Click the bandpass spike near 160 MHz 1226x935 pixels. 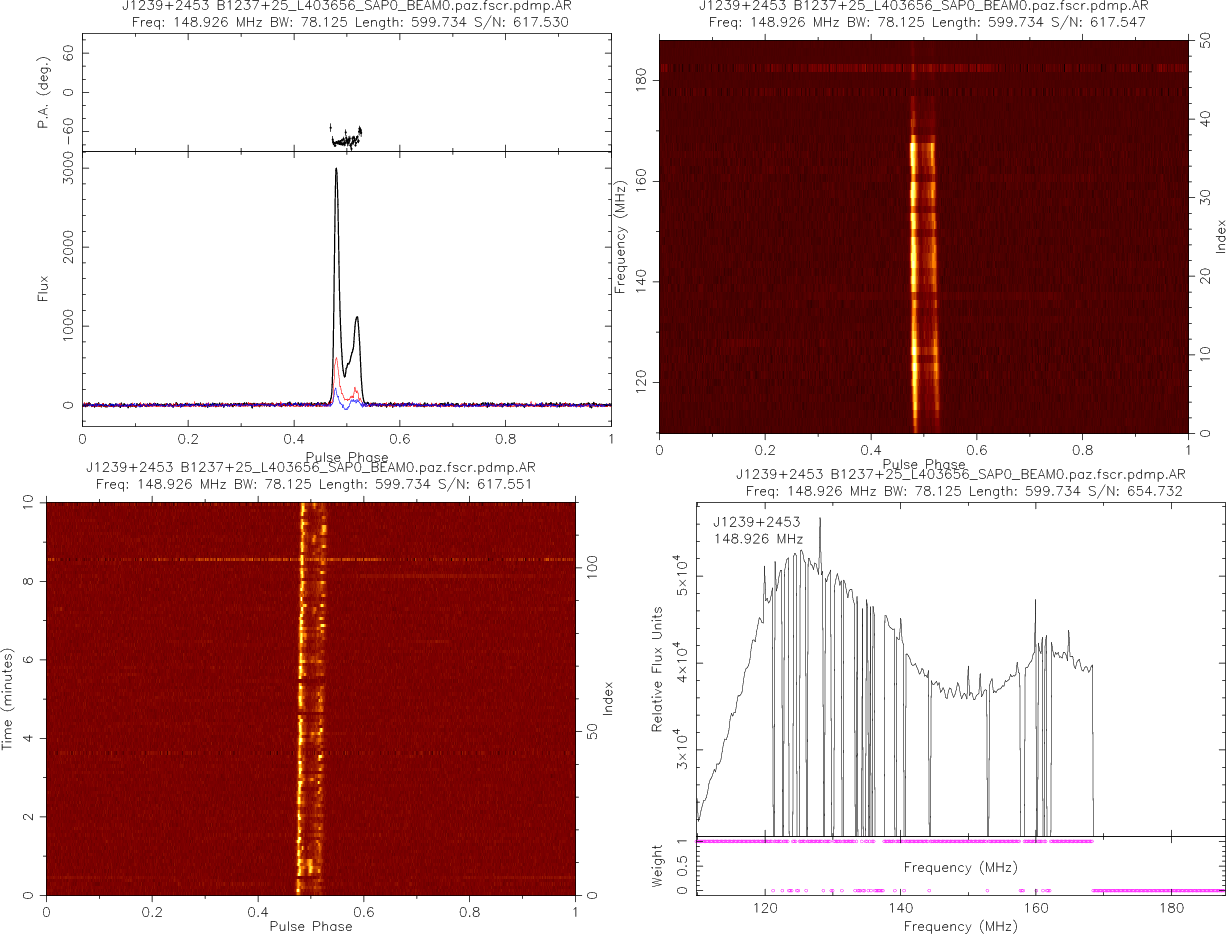(x=1035, y=602)
